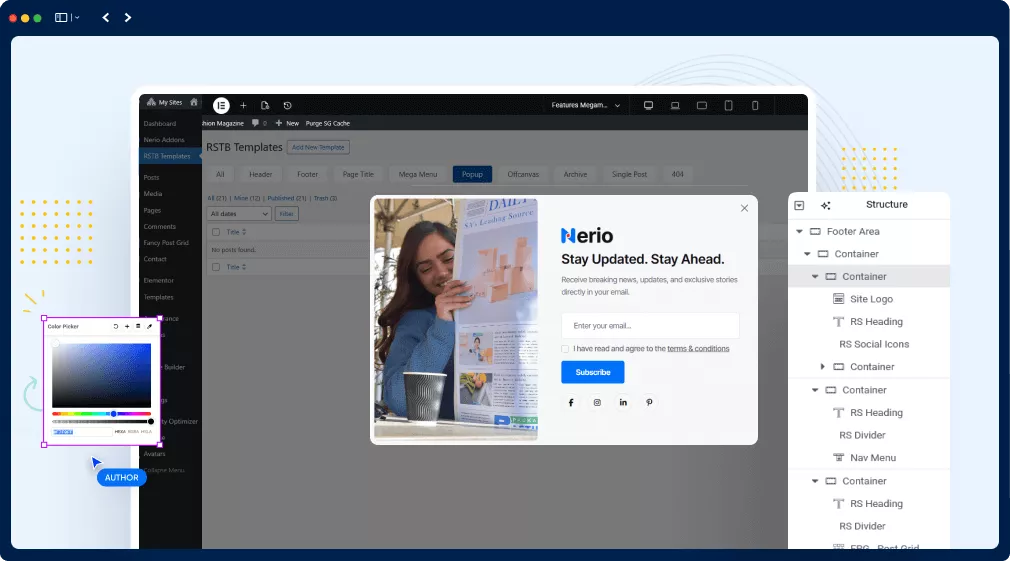The width and height of the screenshot is (1010, 561).
Task: Click the hex color value field
Action: (x=82, y=432)
